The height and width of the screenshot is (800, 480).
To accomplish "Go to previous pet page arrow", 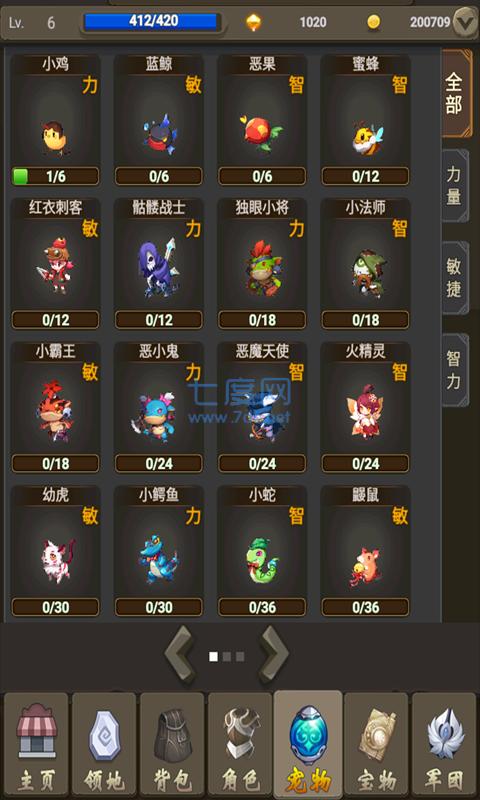I will pos(179,655).
